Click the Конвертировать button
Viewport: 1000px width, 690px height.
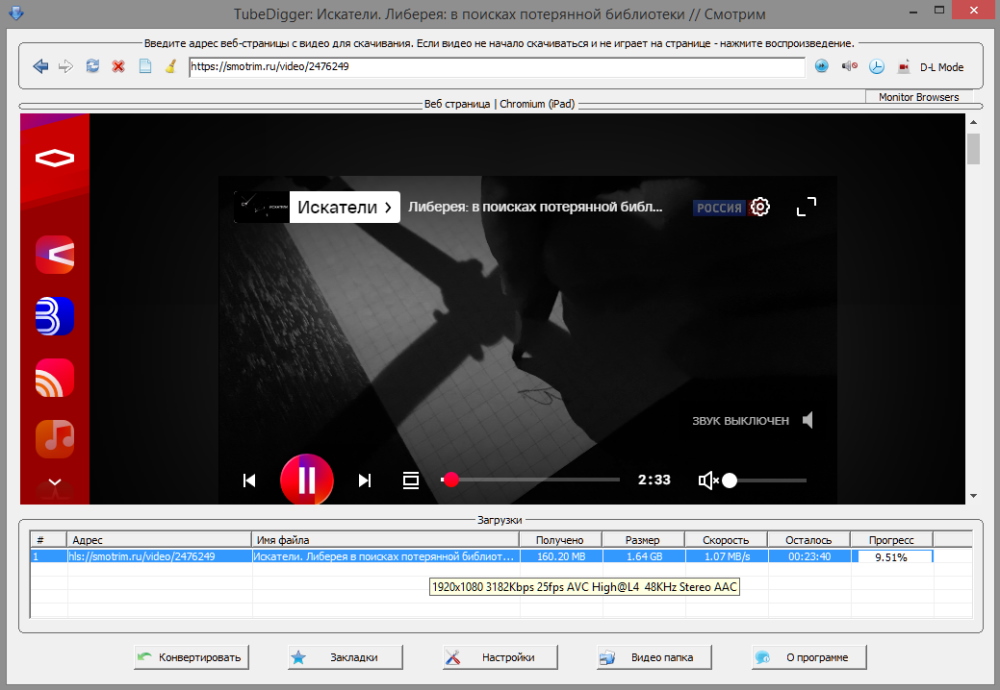point(191,657)
